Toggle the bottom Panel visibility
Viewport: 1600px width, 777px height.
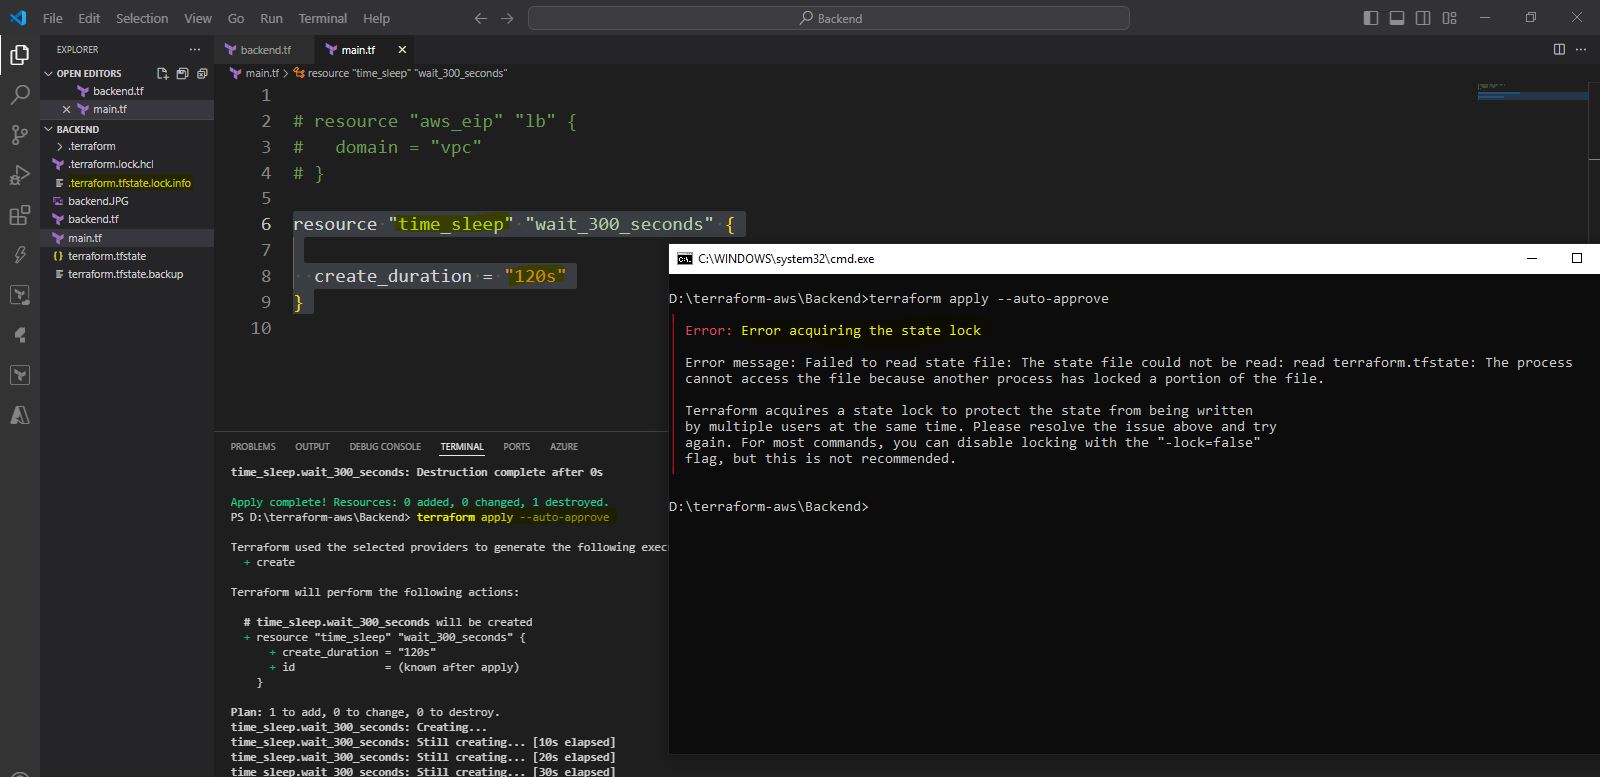(1397, 18)
